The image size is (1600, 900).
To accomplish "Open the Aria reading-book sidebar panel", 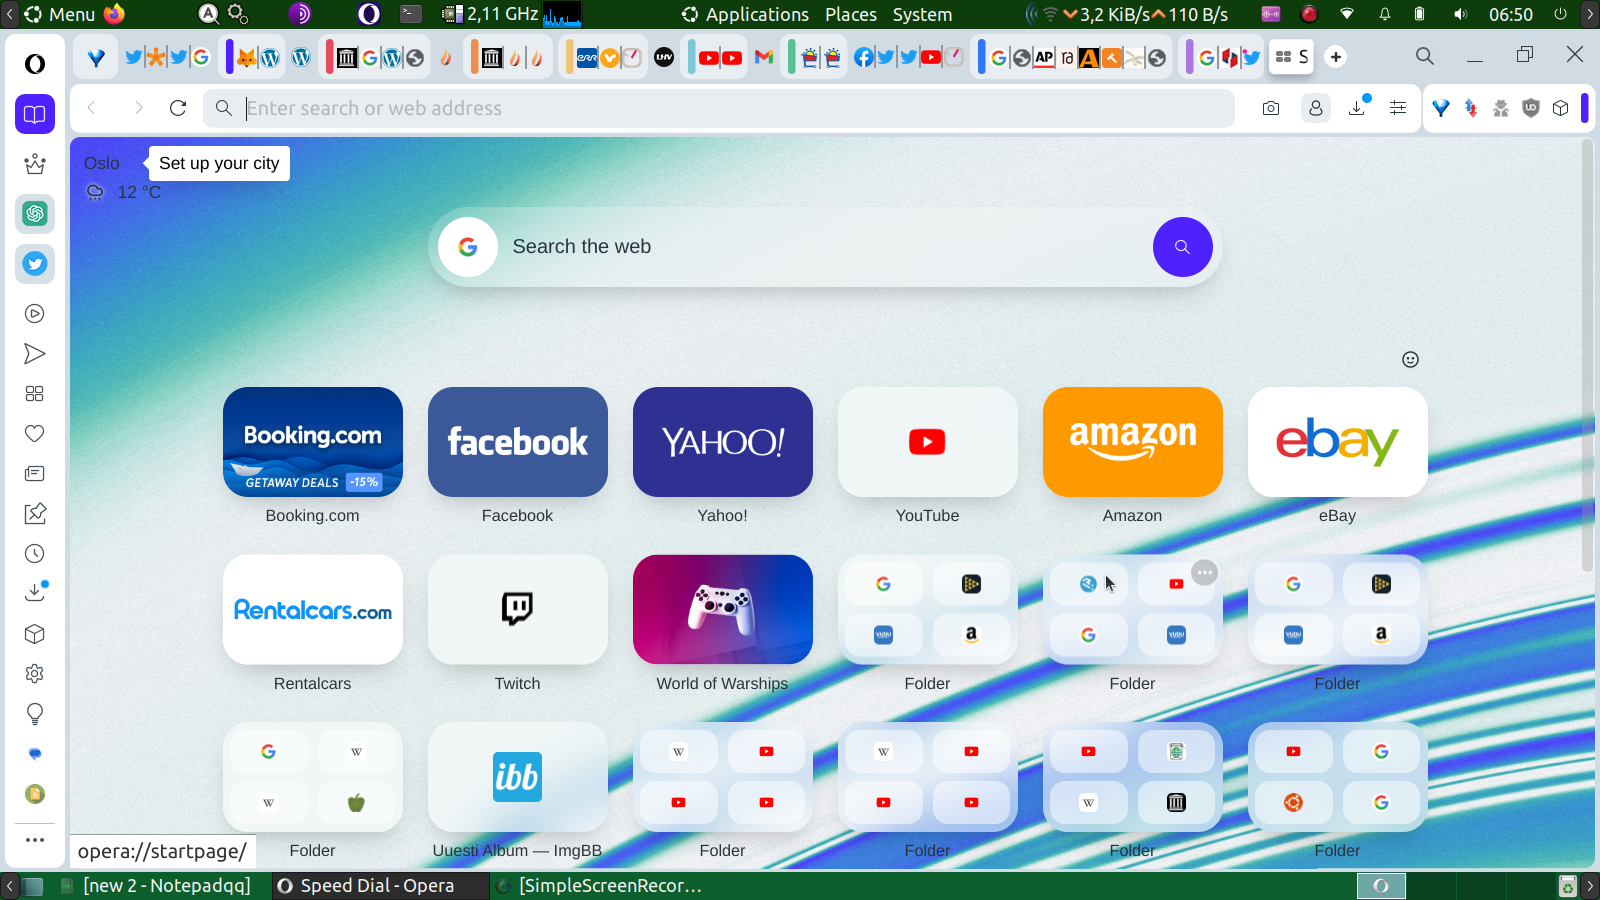I will (x=35, y=114).
